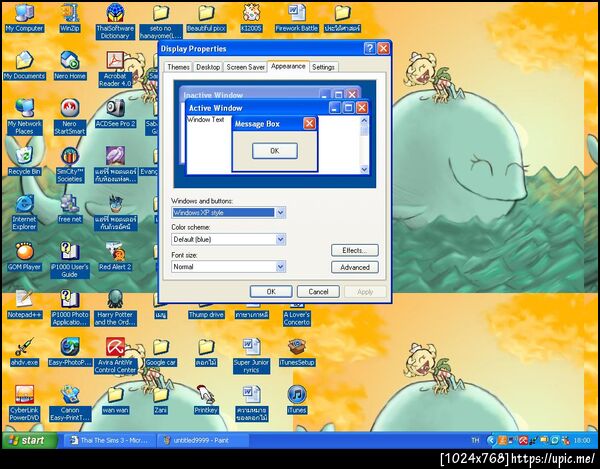Click OK in the preview Message Box
Viewport: 600px width, 469px height.
point(275,151)
